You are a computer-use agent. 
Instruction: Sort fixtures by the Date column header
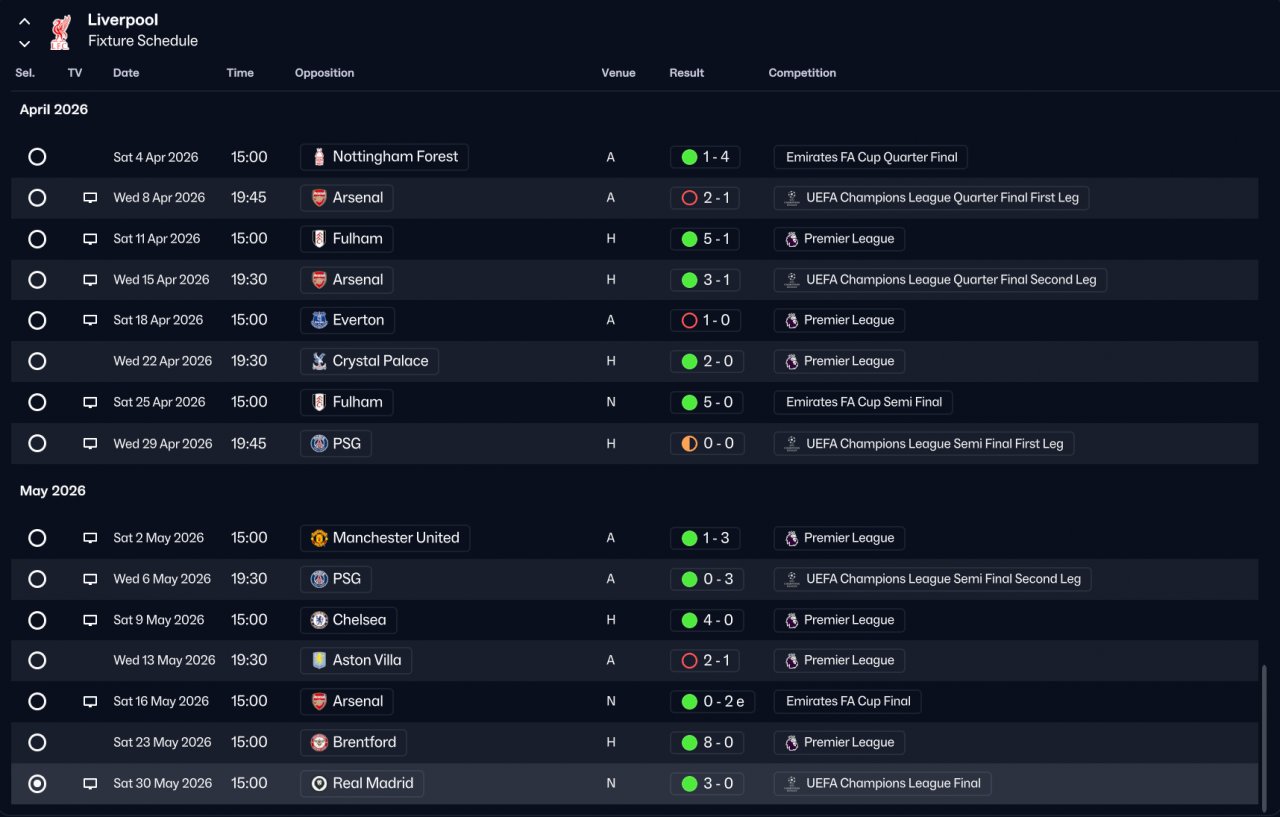[126, 73]
